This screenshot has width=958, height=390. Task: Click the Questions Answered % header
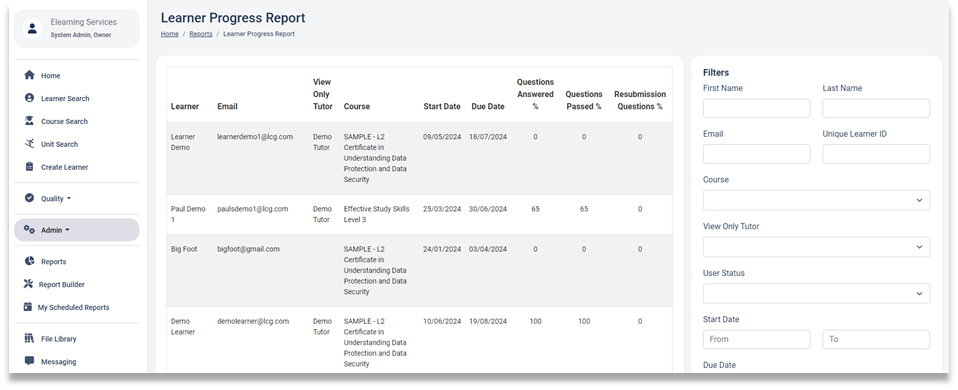535,94
